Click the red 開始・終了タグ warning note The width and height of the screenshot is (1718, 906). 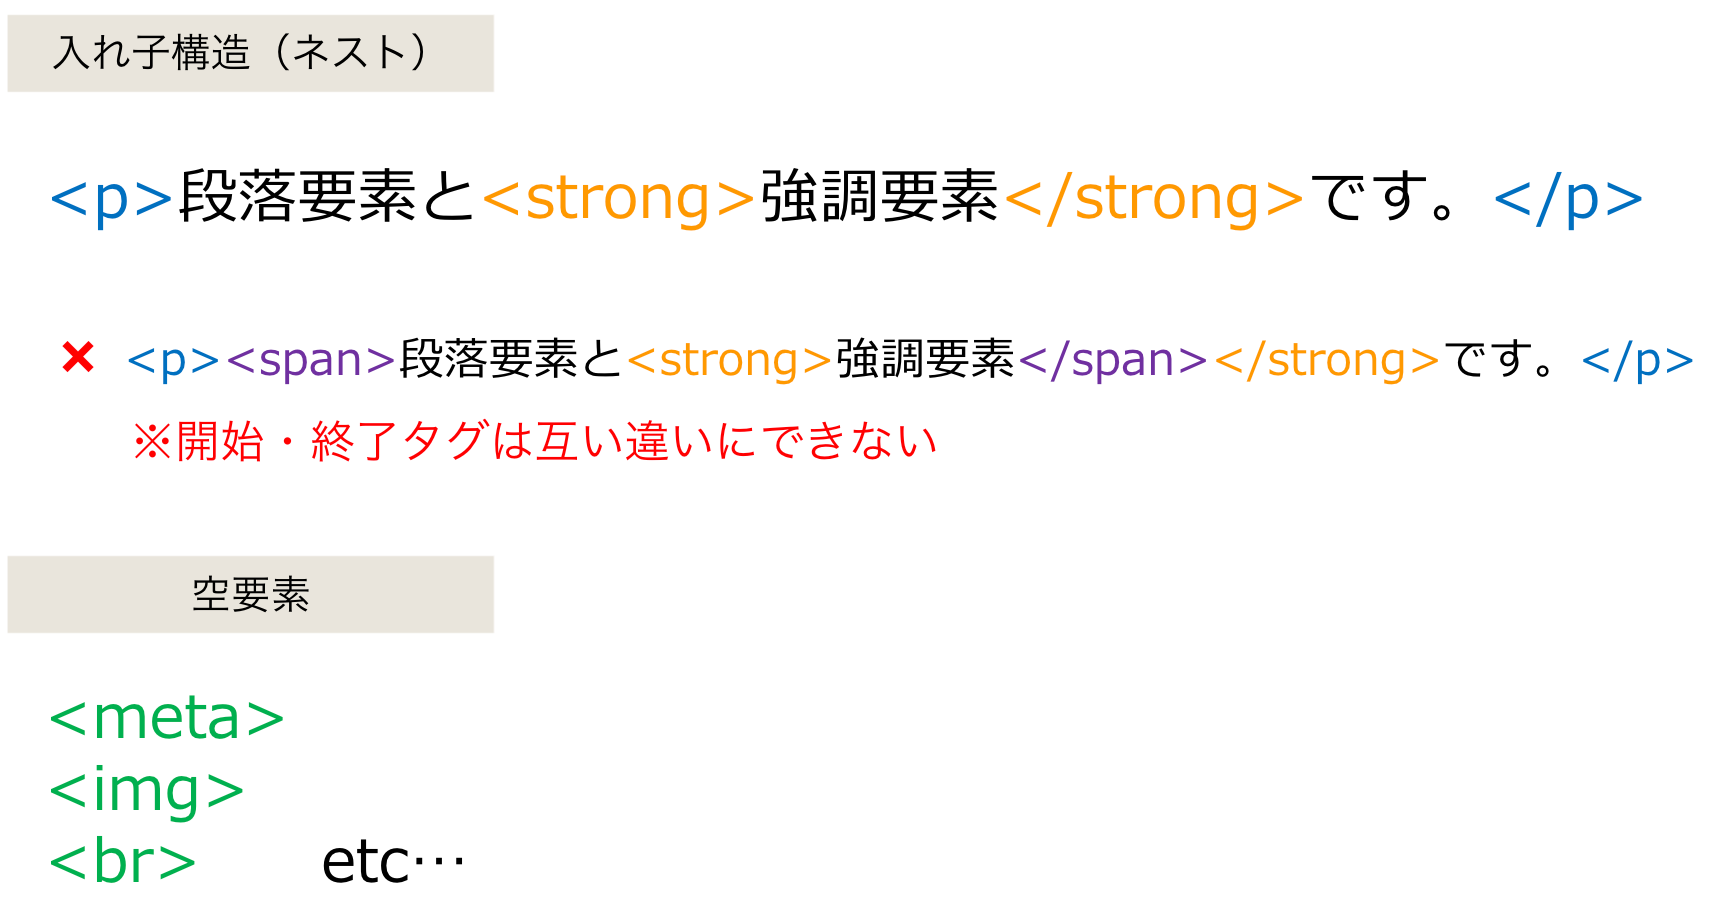click(535, 441)
